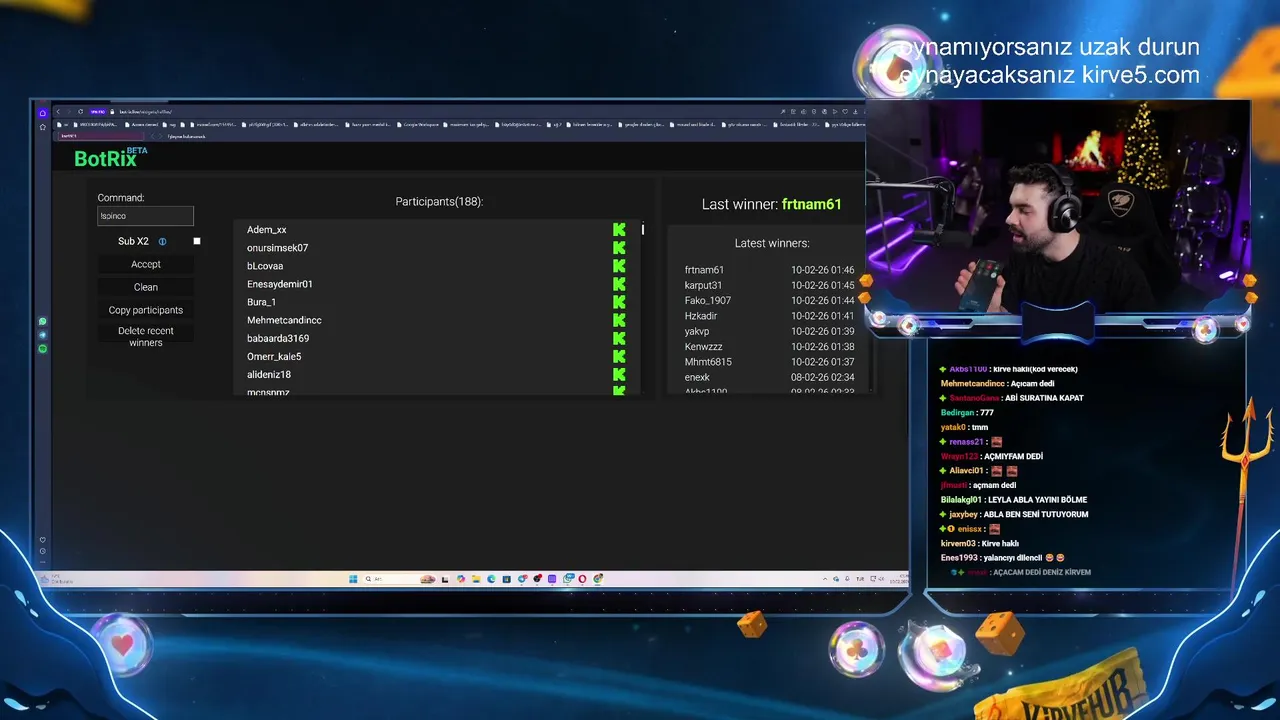Viewport: 1280px width, 720px height.
Task: Click the Participants(188) heading
Action: (439, 202)
